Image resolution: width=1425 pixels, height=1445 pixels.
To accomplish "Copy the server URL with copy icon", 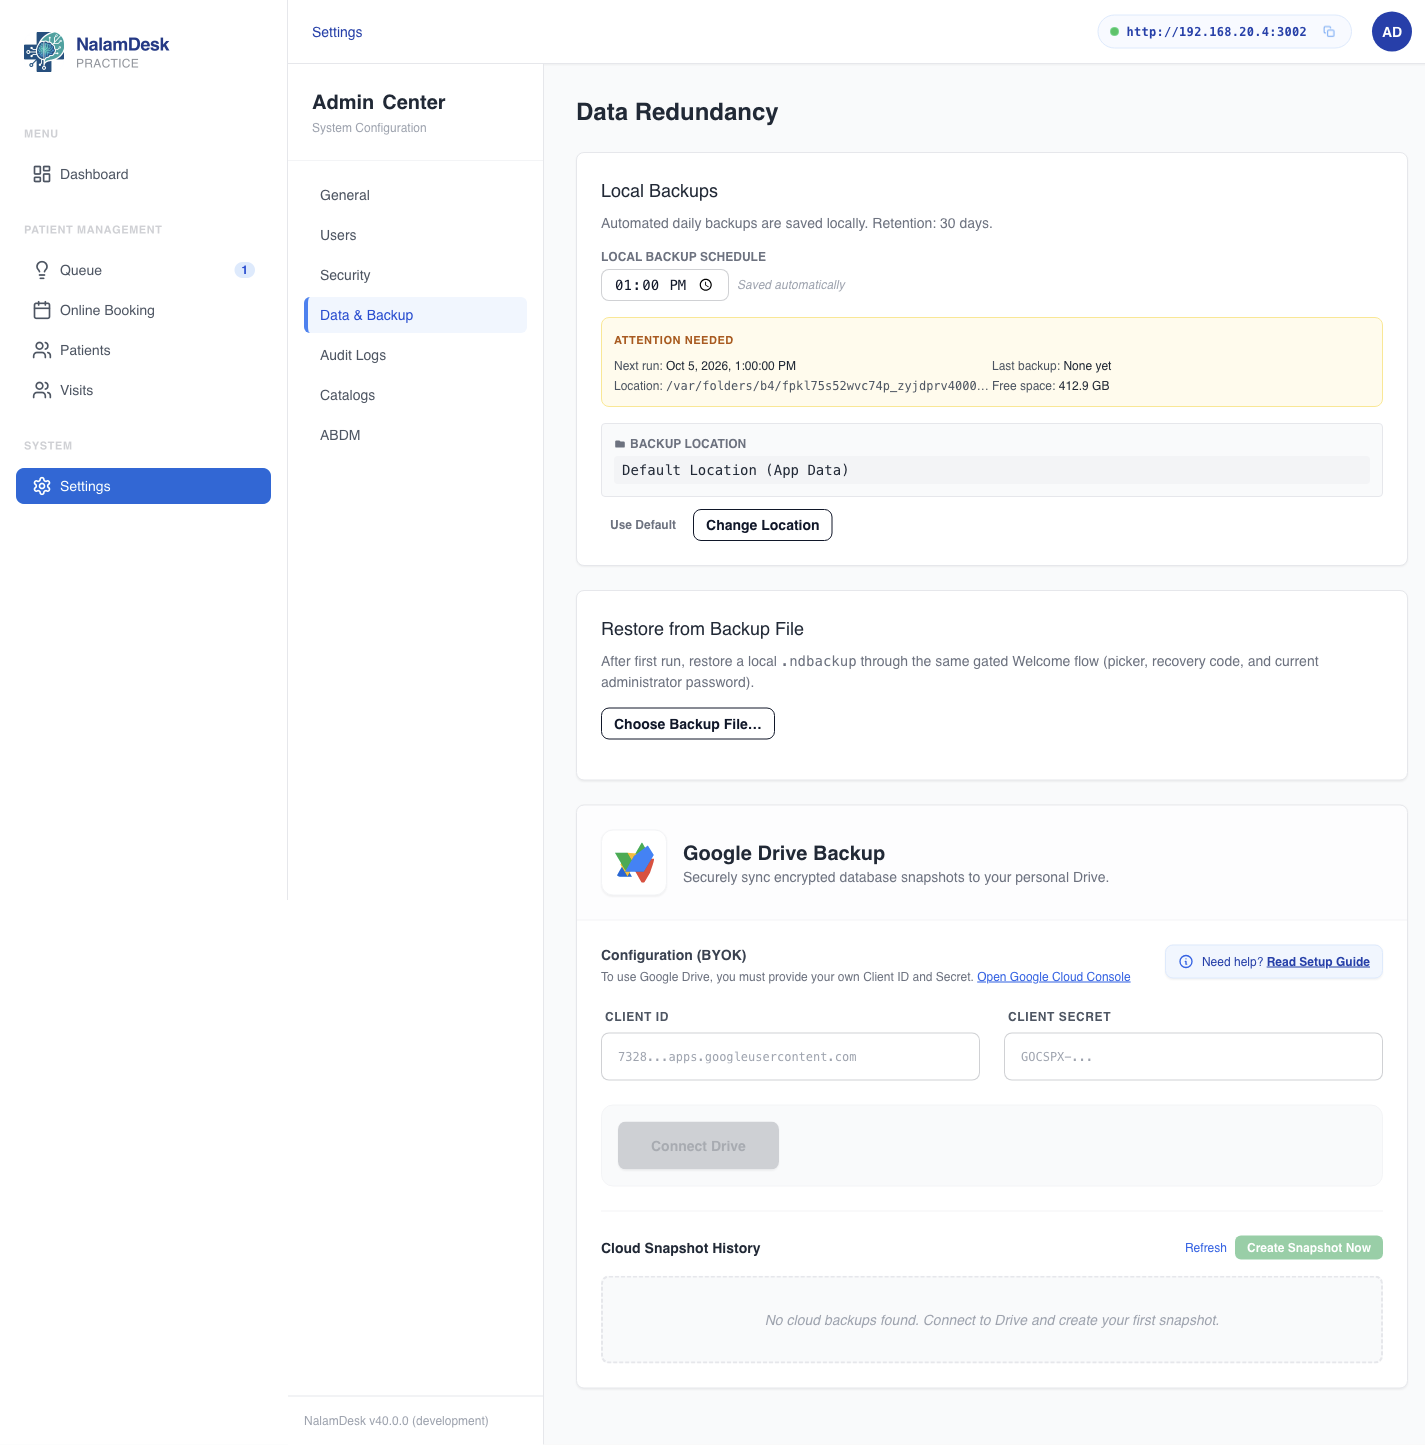I will click(x=1329, y=32).
